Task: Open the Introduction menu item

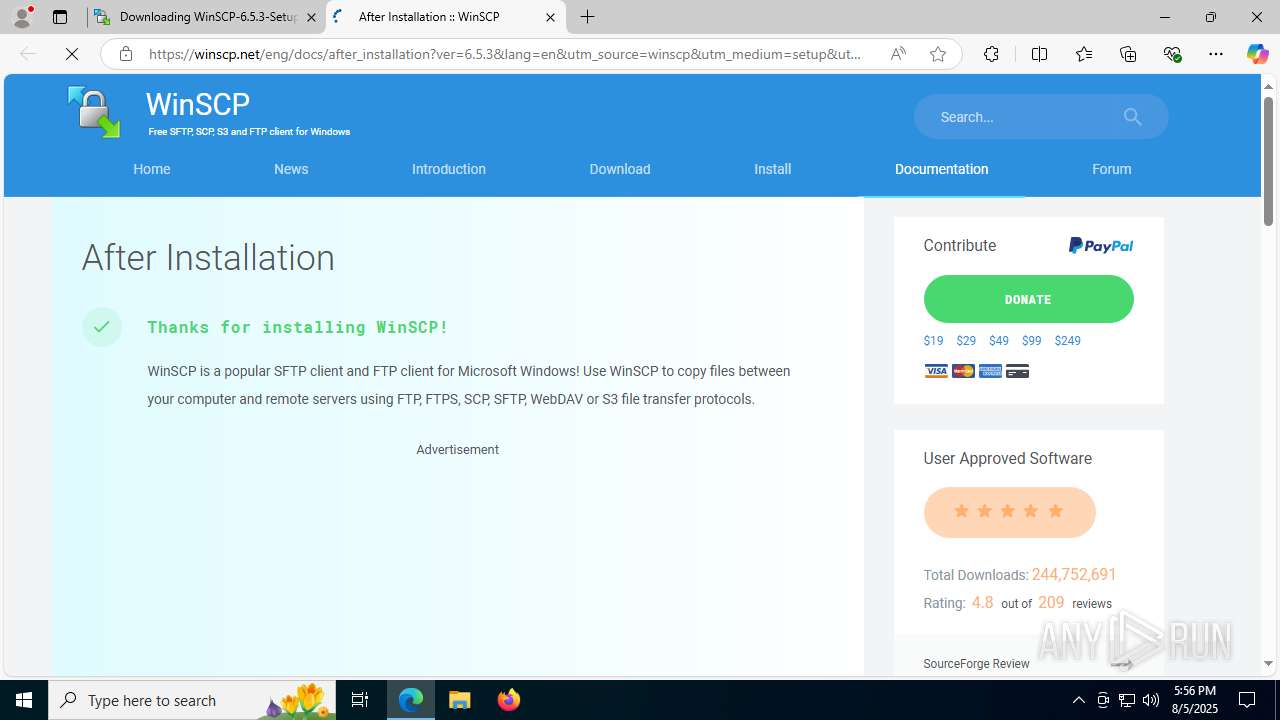Action: point(449,169)
